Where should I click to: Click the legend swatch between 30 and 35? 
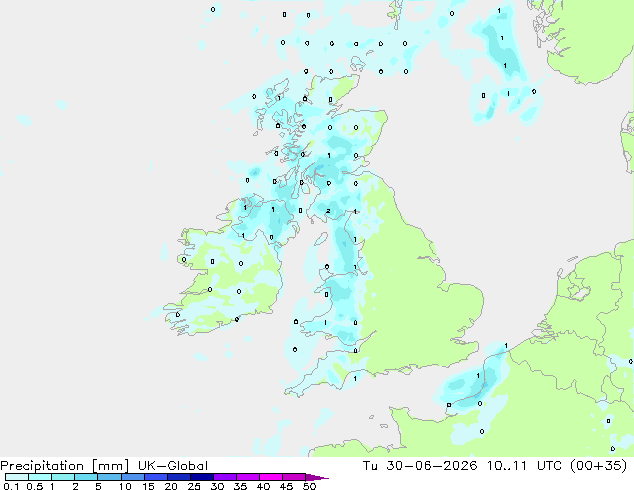click(224, 477)
